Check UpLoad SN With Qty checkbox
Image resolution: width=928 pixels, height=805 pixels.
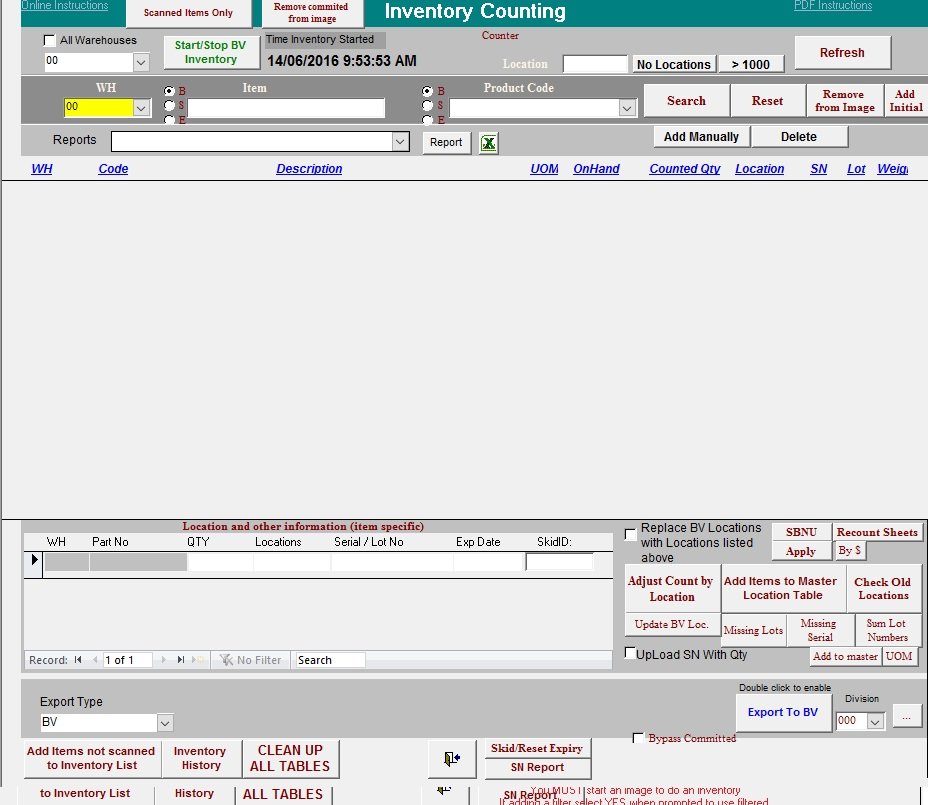[630, 652]
